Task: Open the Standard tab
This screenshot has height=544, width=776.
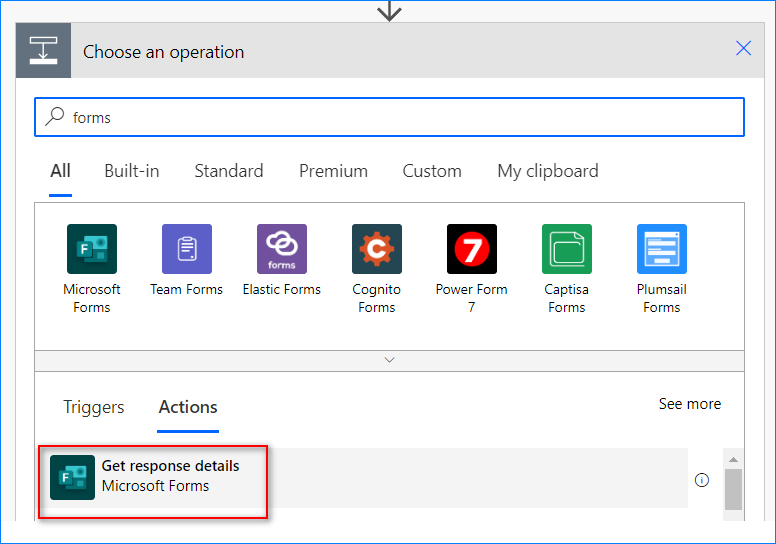Action: click(229, 171)
